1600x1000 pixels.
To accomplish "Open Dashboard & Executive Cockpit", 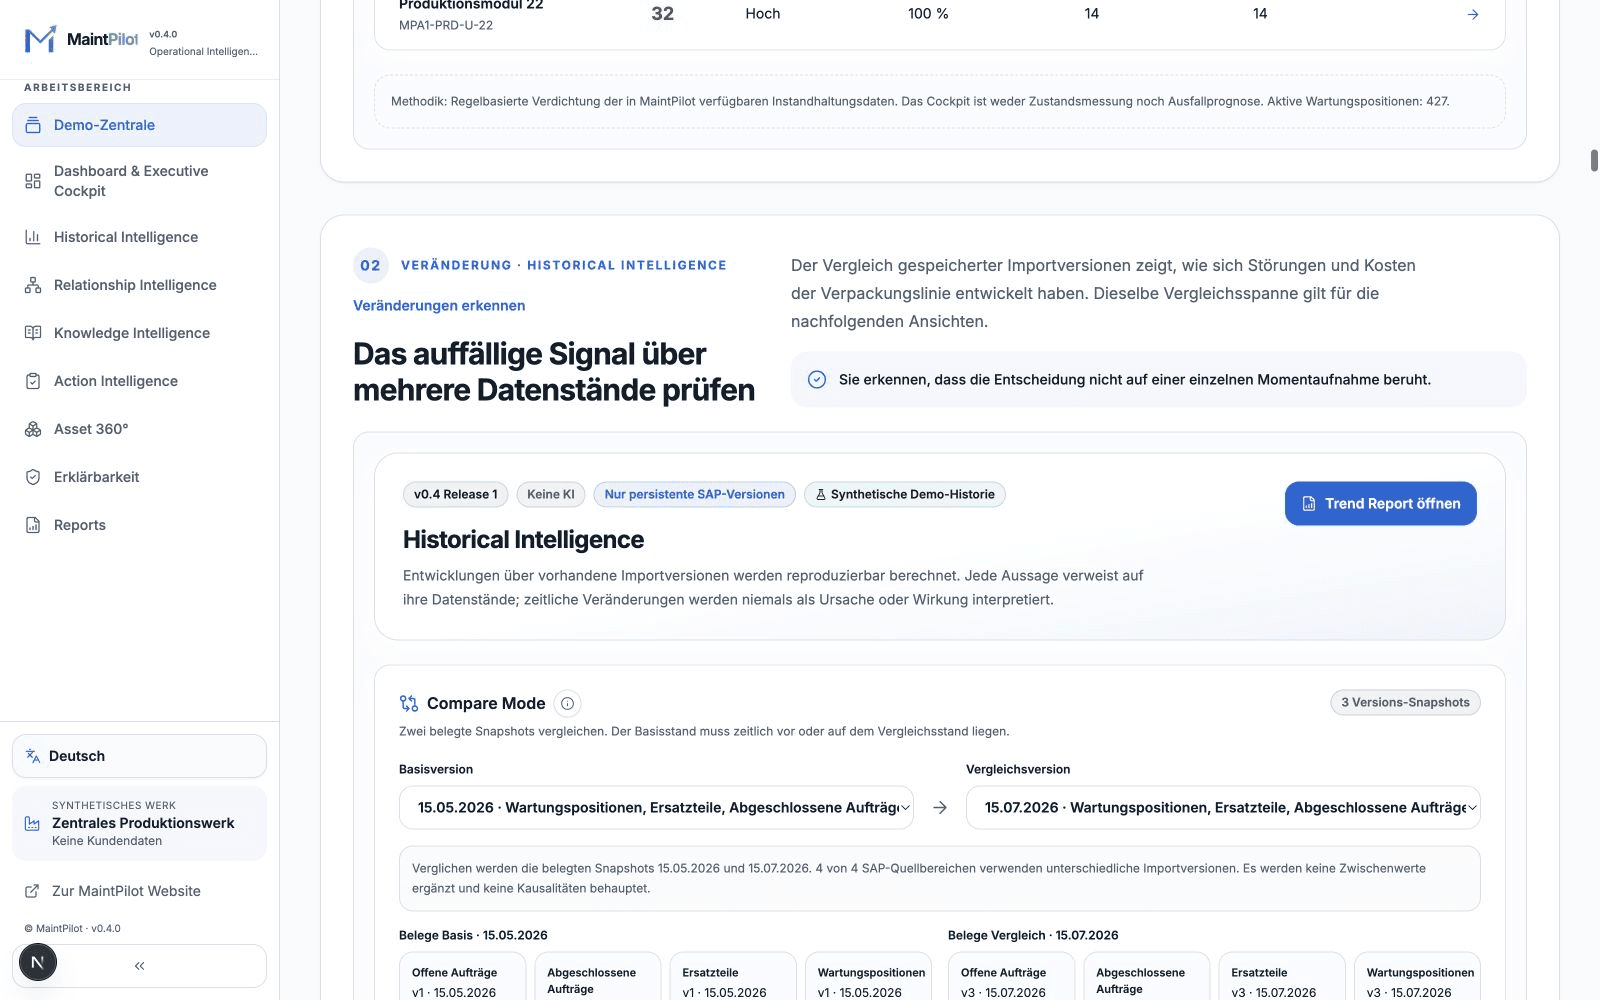I will coord(139,181).
